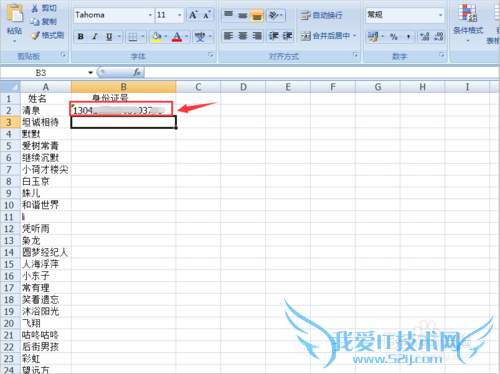
Task: Open text orientation options
Action: point(275,15)
